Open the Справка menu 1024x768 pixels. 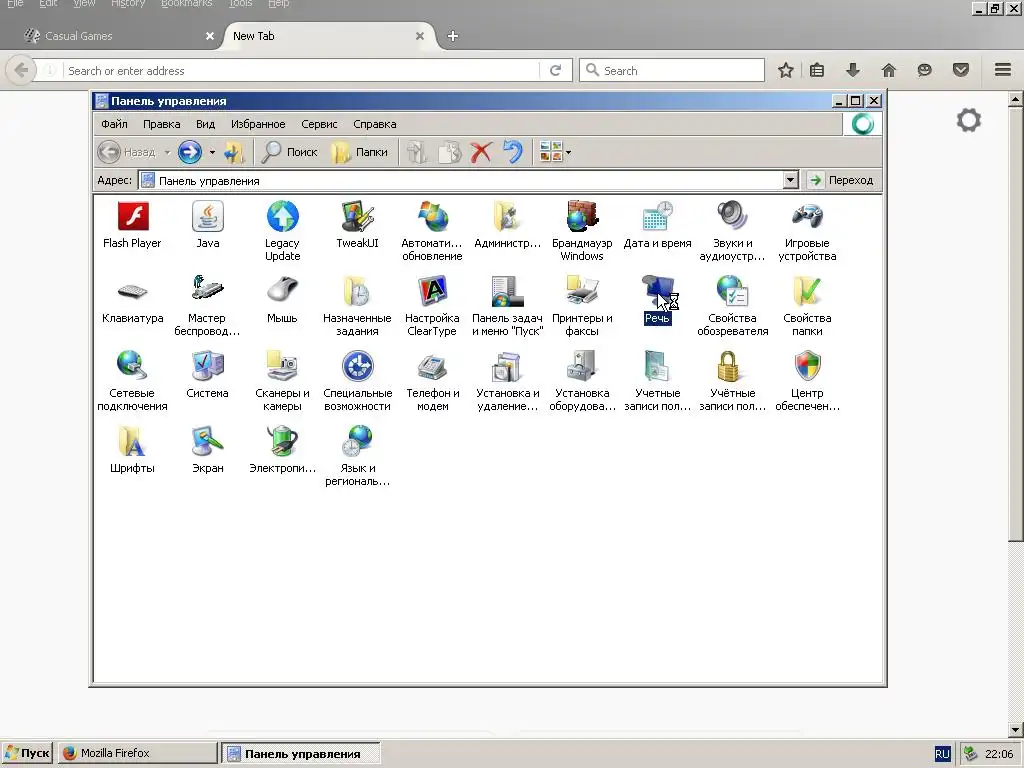pyautogui.click(x=375, y=124)
